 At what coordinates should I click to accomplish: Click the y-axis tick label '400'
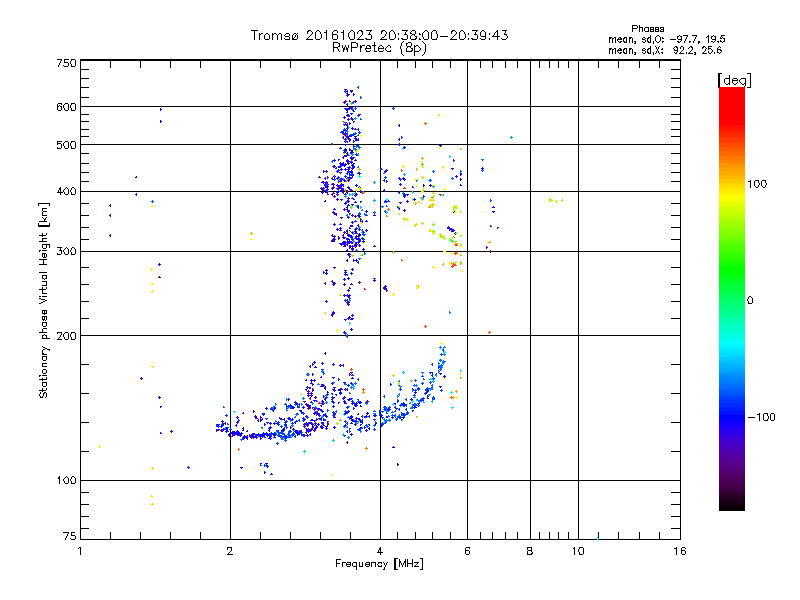pos(66,191)
